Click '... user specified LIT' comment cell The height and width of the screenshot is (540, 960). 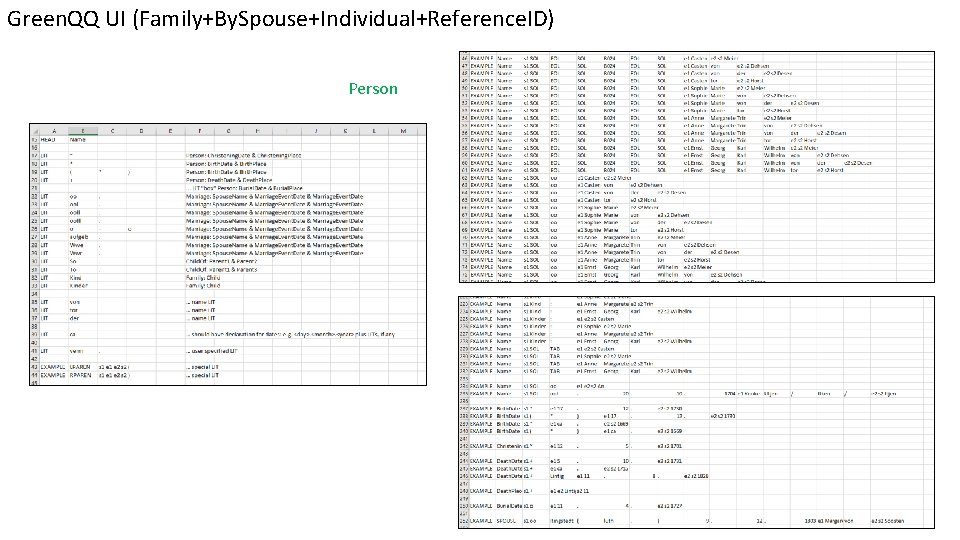click(212, 351)
